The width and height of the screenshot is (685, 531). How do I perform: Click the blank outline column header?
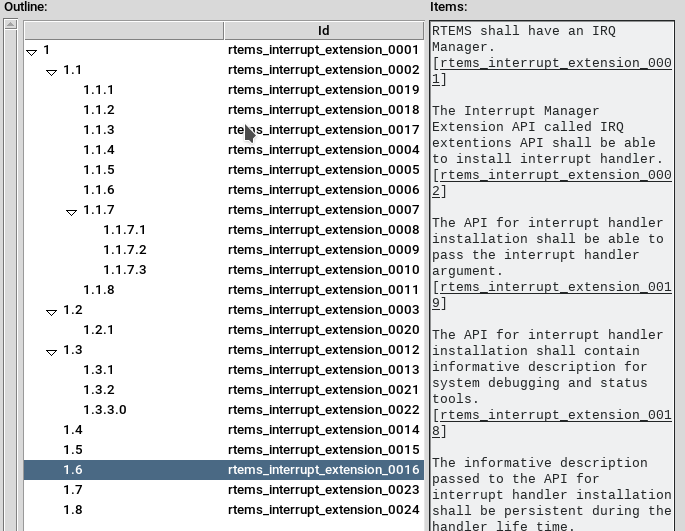click(x=124, y=31)
